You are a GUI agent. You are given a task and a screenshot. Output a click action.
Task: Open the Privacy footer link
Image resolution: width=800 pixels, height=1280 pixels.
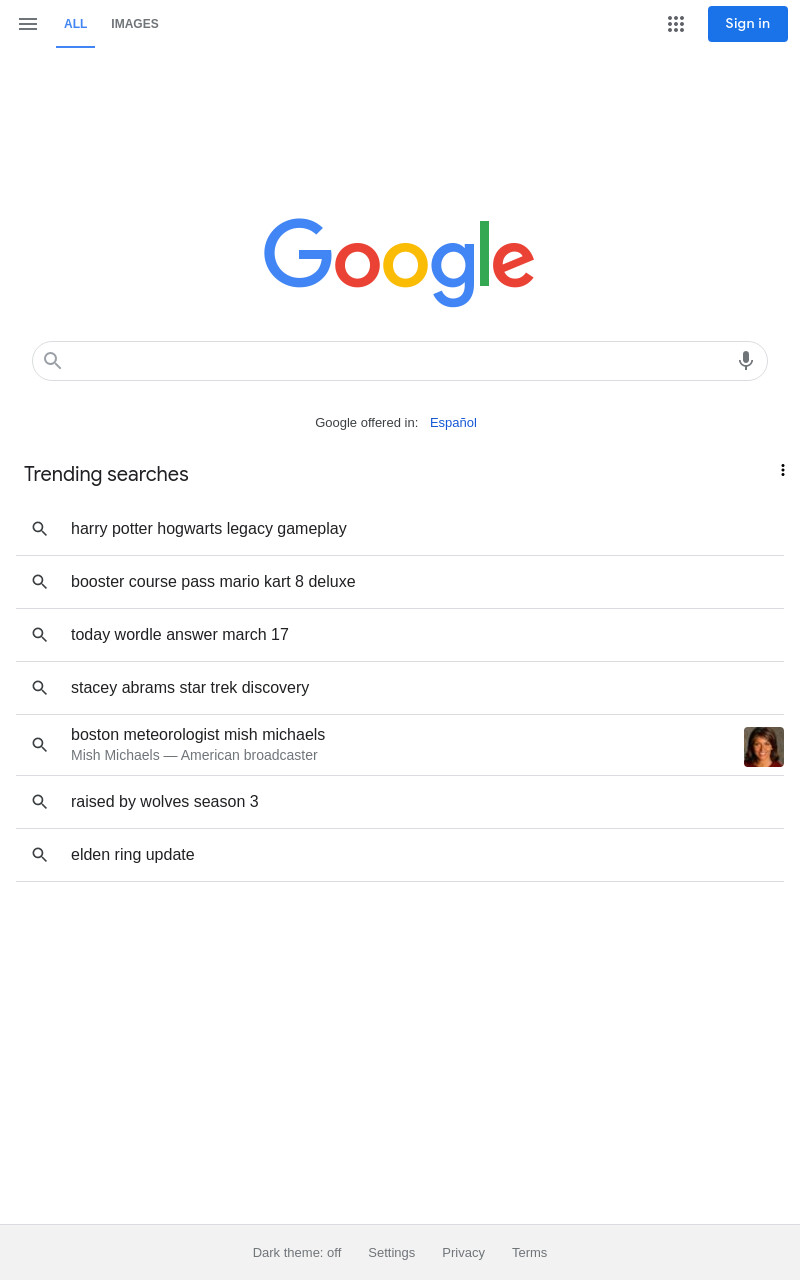click(463, 1253)
